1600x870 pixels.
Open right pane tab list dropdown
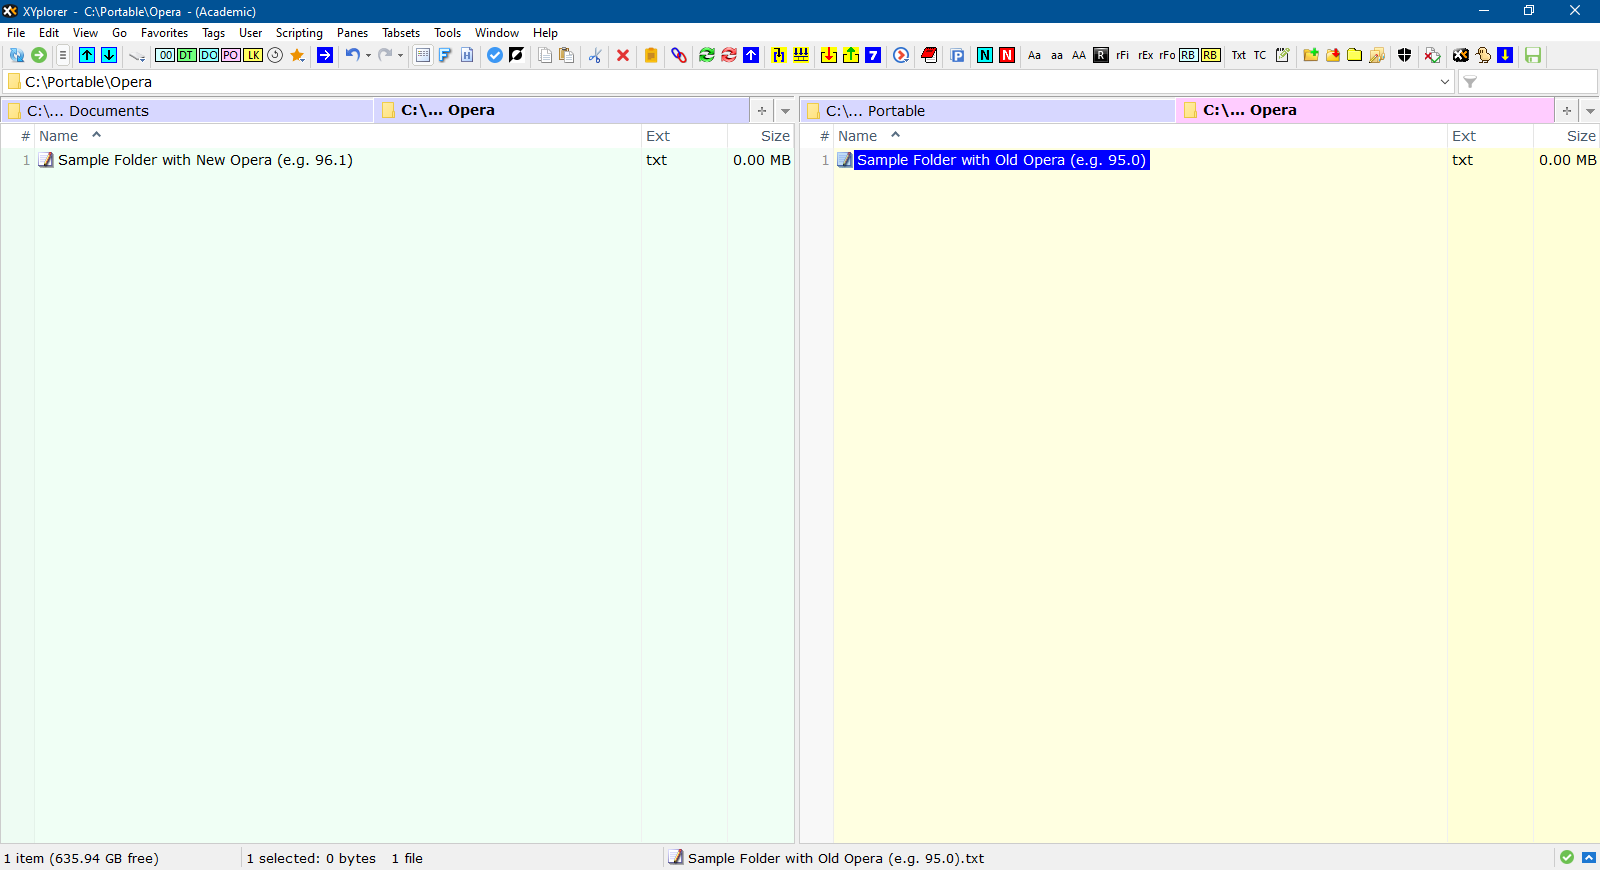pyautogui.click(x=1590, y=111)
